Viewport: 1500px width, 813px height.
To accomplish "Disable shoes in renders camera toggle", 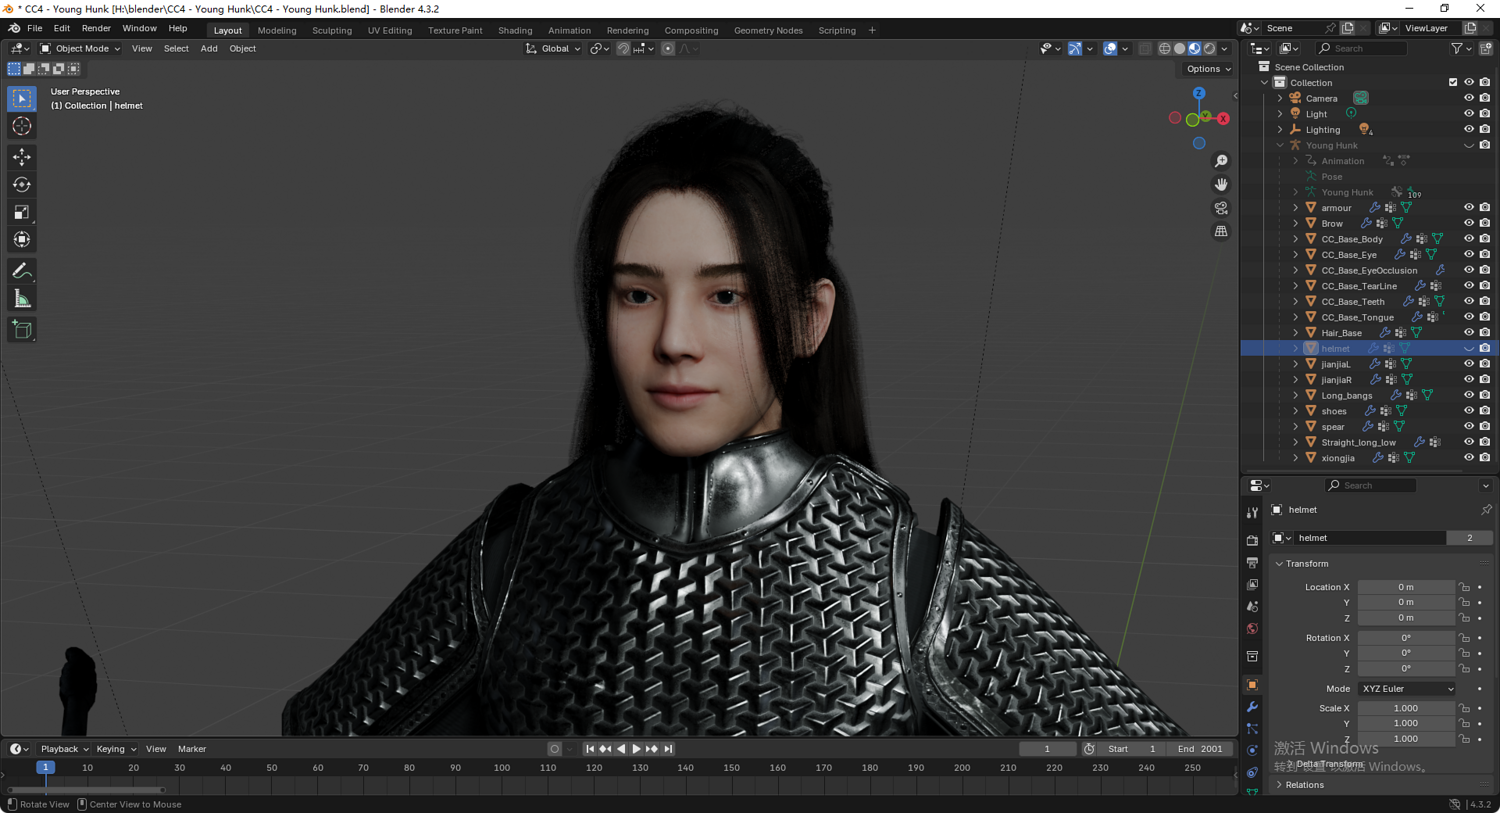I will pyautogui.click(x=1485, y=411).
